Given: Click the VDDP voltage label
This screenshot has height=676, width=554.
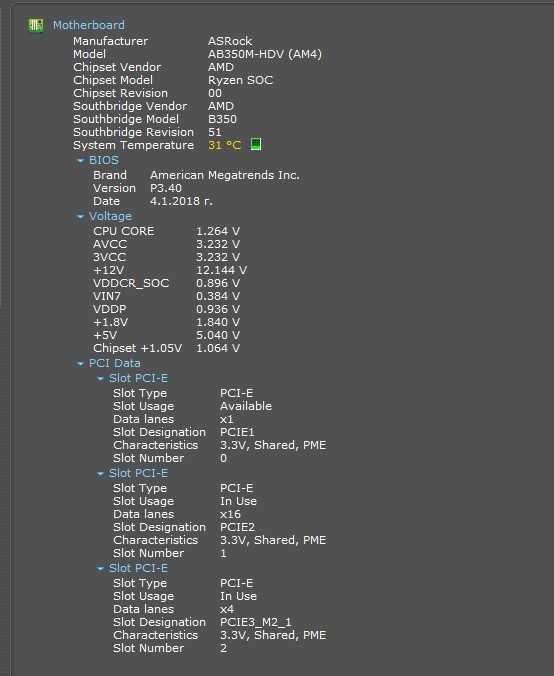Looking at the screenshot, I should (110, 309).
